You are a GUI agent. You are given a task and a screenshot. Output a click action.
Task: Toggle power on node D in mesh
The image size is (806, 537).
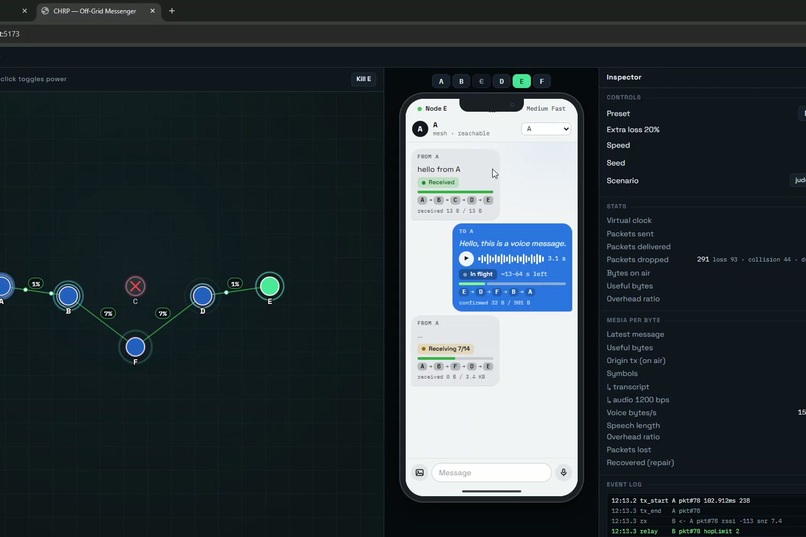203,295
